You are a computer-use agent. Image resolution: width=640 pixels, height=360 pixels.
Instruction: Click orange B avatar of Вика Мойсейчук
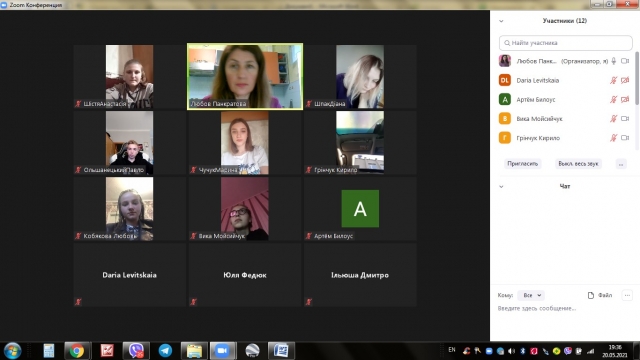(505, 119)
